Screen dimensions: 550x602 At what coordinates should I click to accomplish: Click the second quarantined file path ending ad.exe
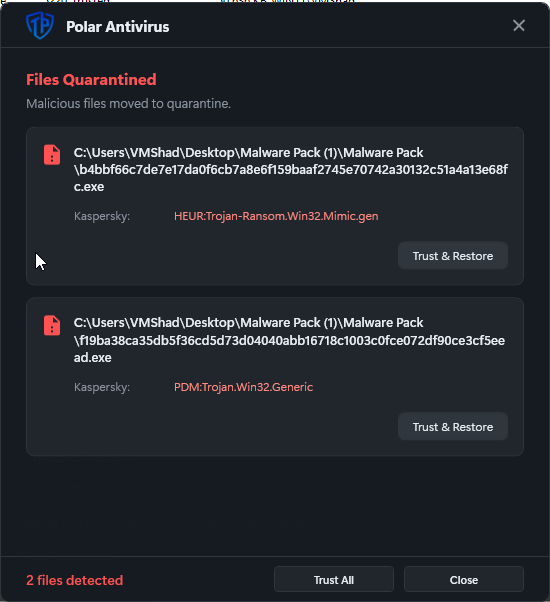click(x=289, y=340)
